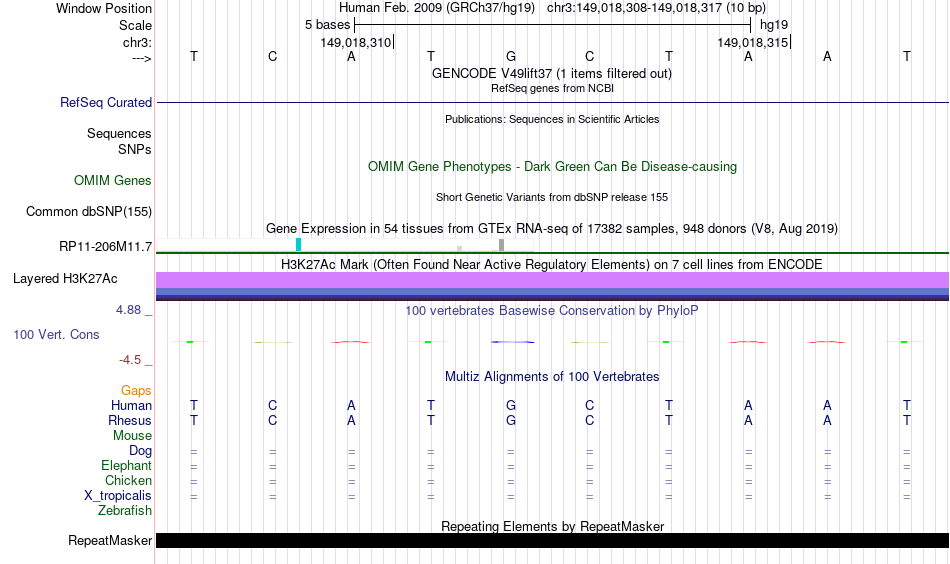950x564 pixels.
Task: Click the Scale label
Action: click(x=135, y=25)
